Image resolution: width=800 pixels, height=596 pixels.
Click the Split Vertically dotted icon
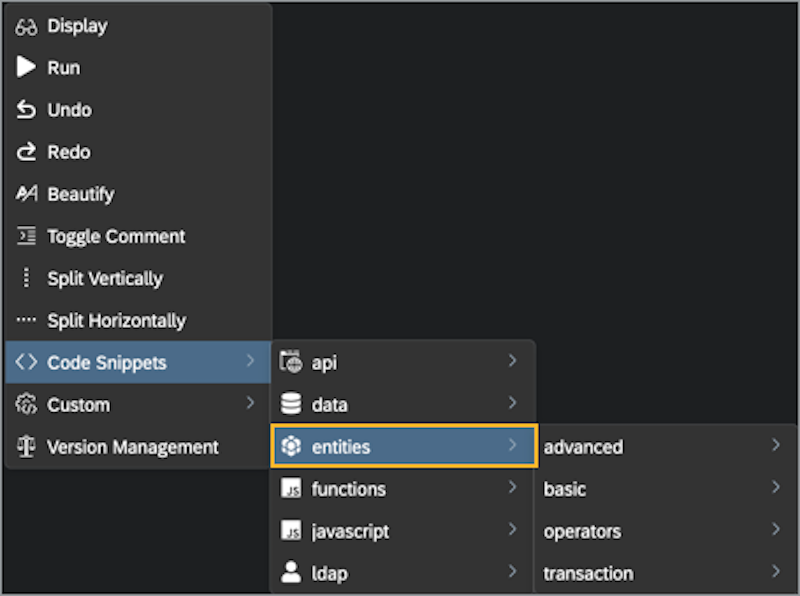point(26,278)
